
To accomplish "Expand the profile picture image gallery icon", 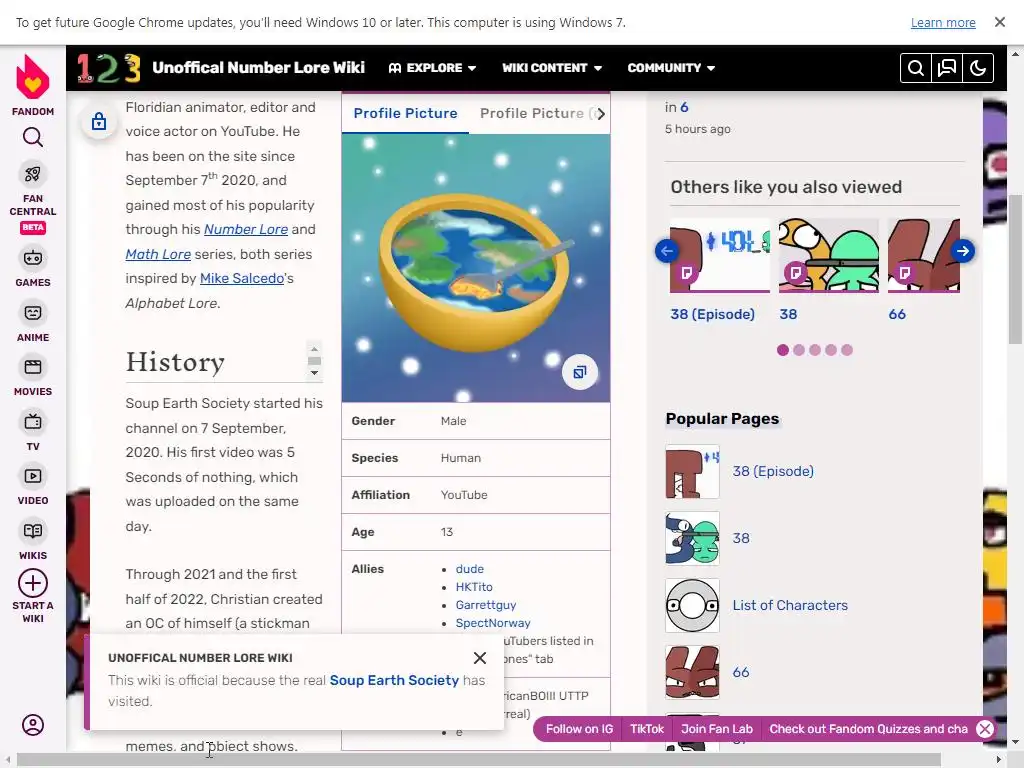I will [580, 372].
